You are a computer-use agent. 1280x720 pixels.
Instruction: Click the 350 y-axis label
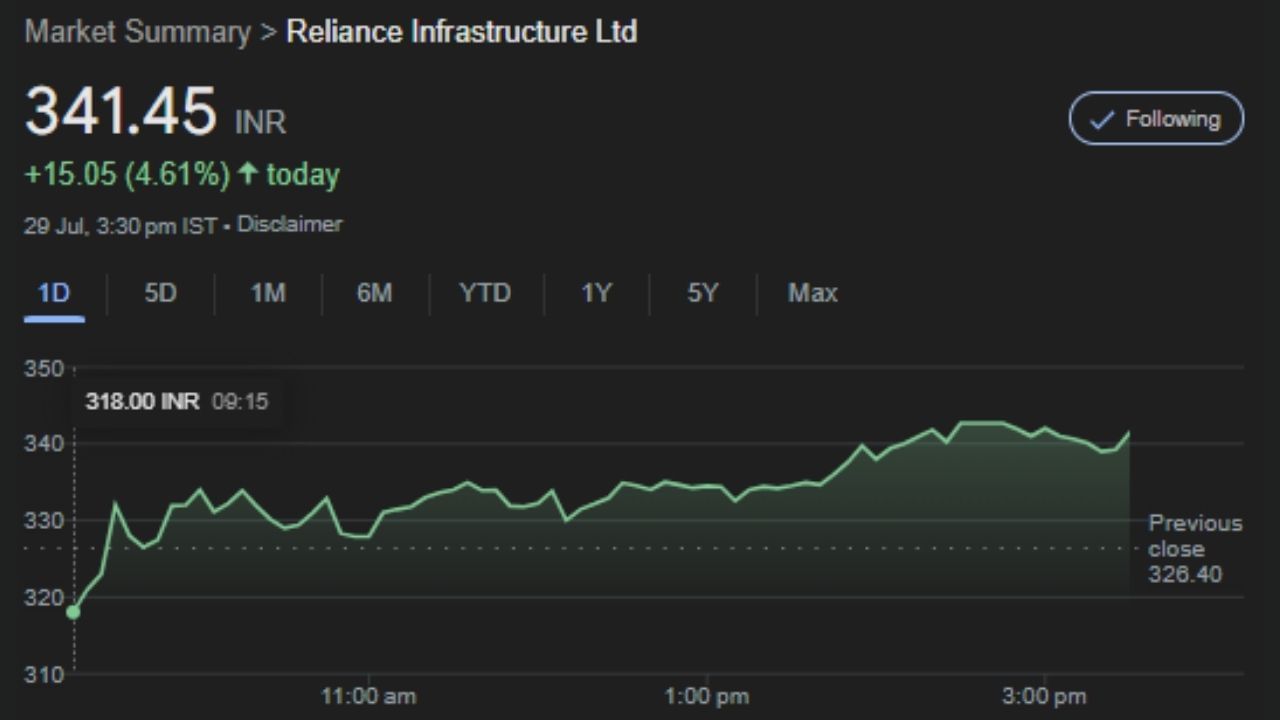[43, 369]
